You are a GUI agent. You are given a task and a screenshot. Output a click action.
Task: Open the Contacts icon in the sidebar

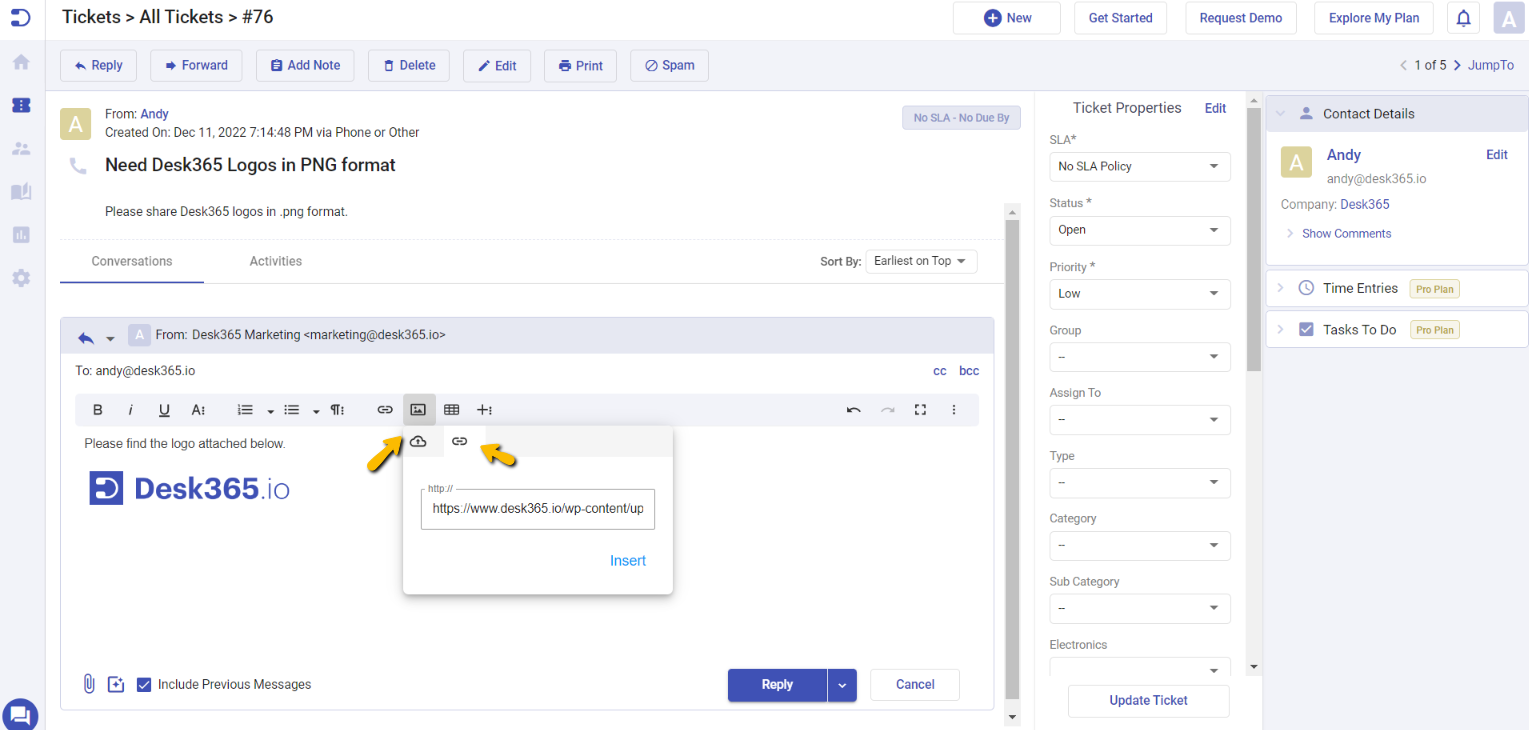pyautogui.click(x=21, y=148)
